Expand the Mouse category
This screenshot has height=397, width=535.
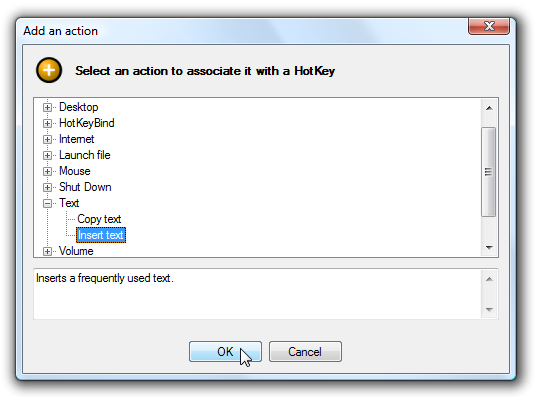47,171
